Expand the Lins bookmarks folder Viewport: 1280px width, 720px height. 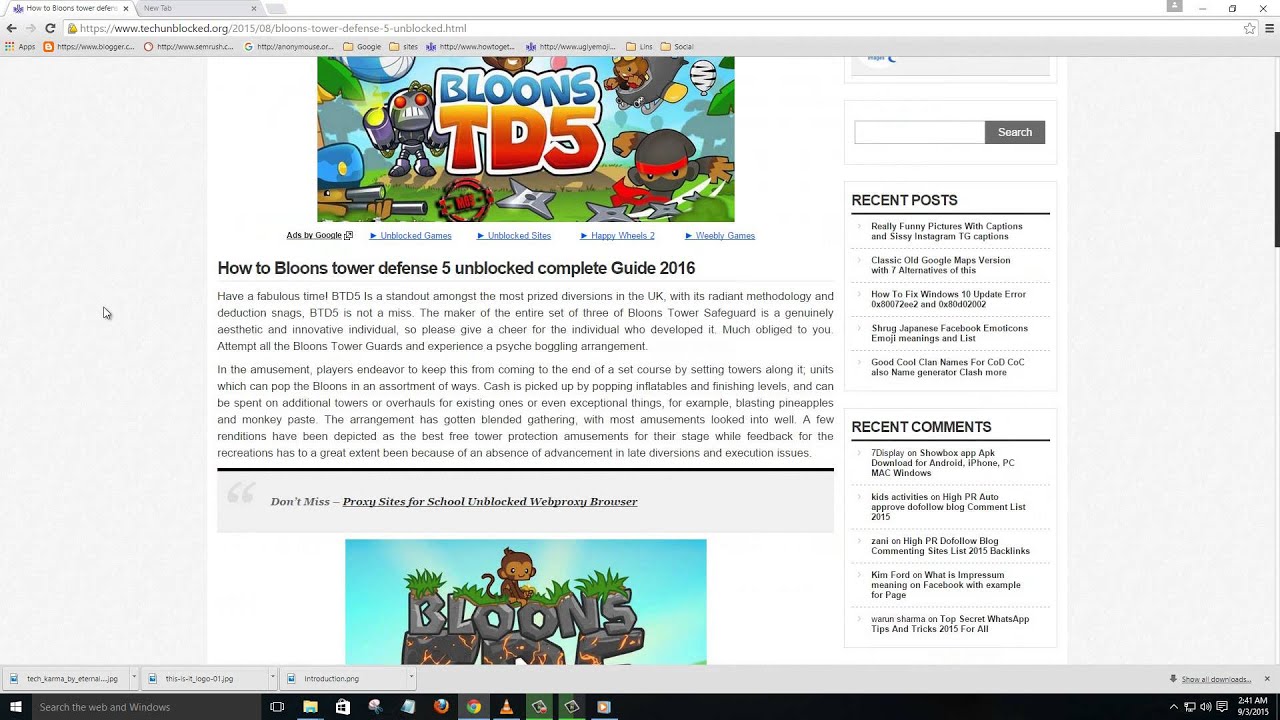tap(639, 46)
